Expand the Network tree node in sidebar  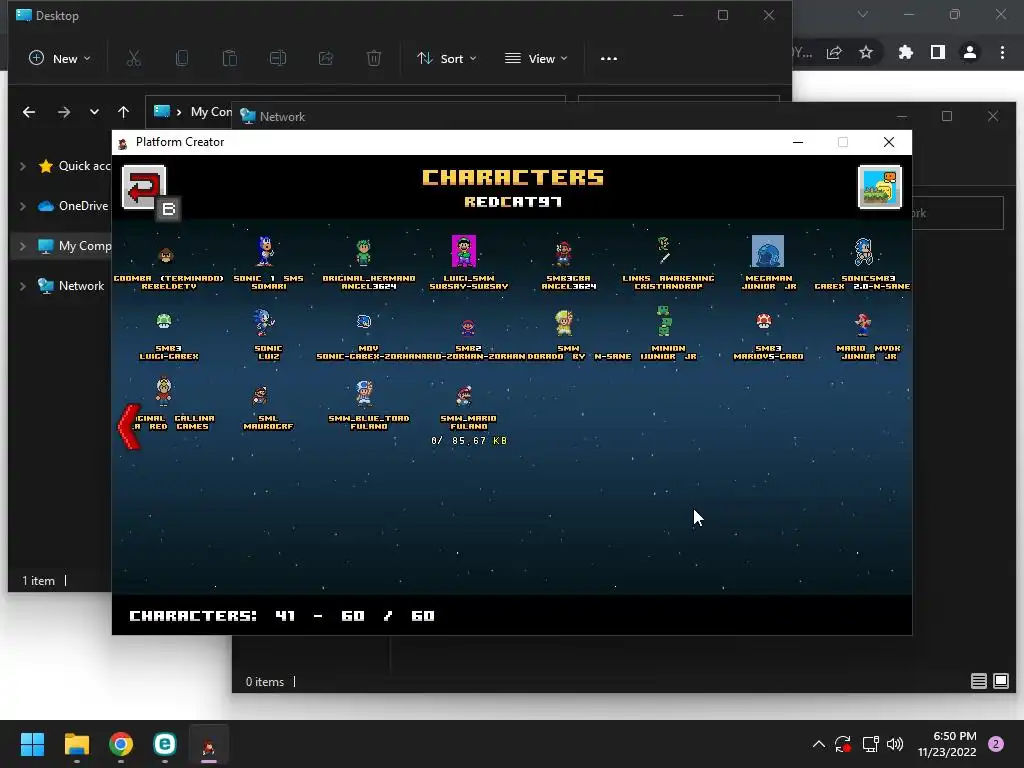23,286
